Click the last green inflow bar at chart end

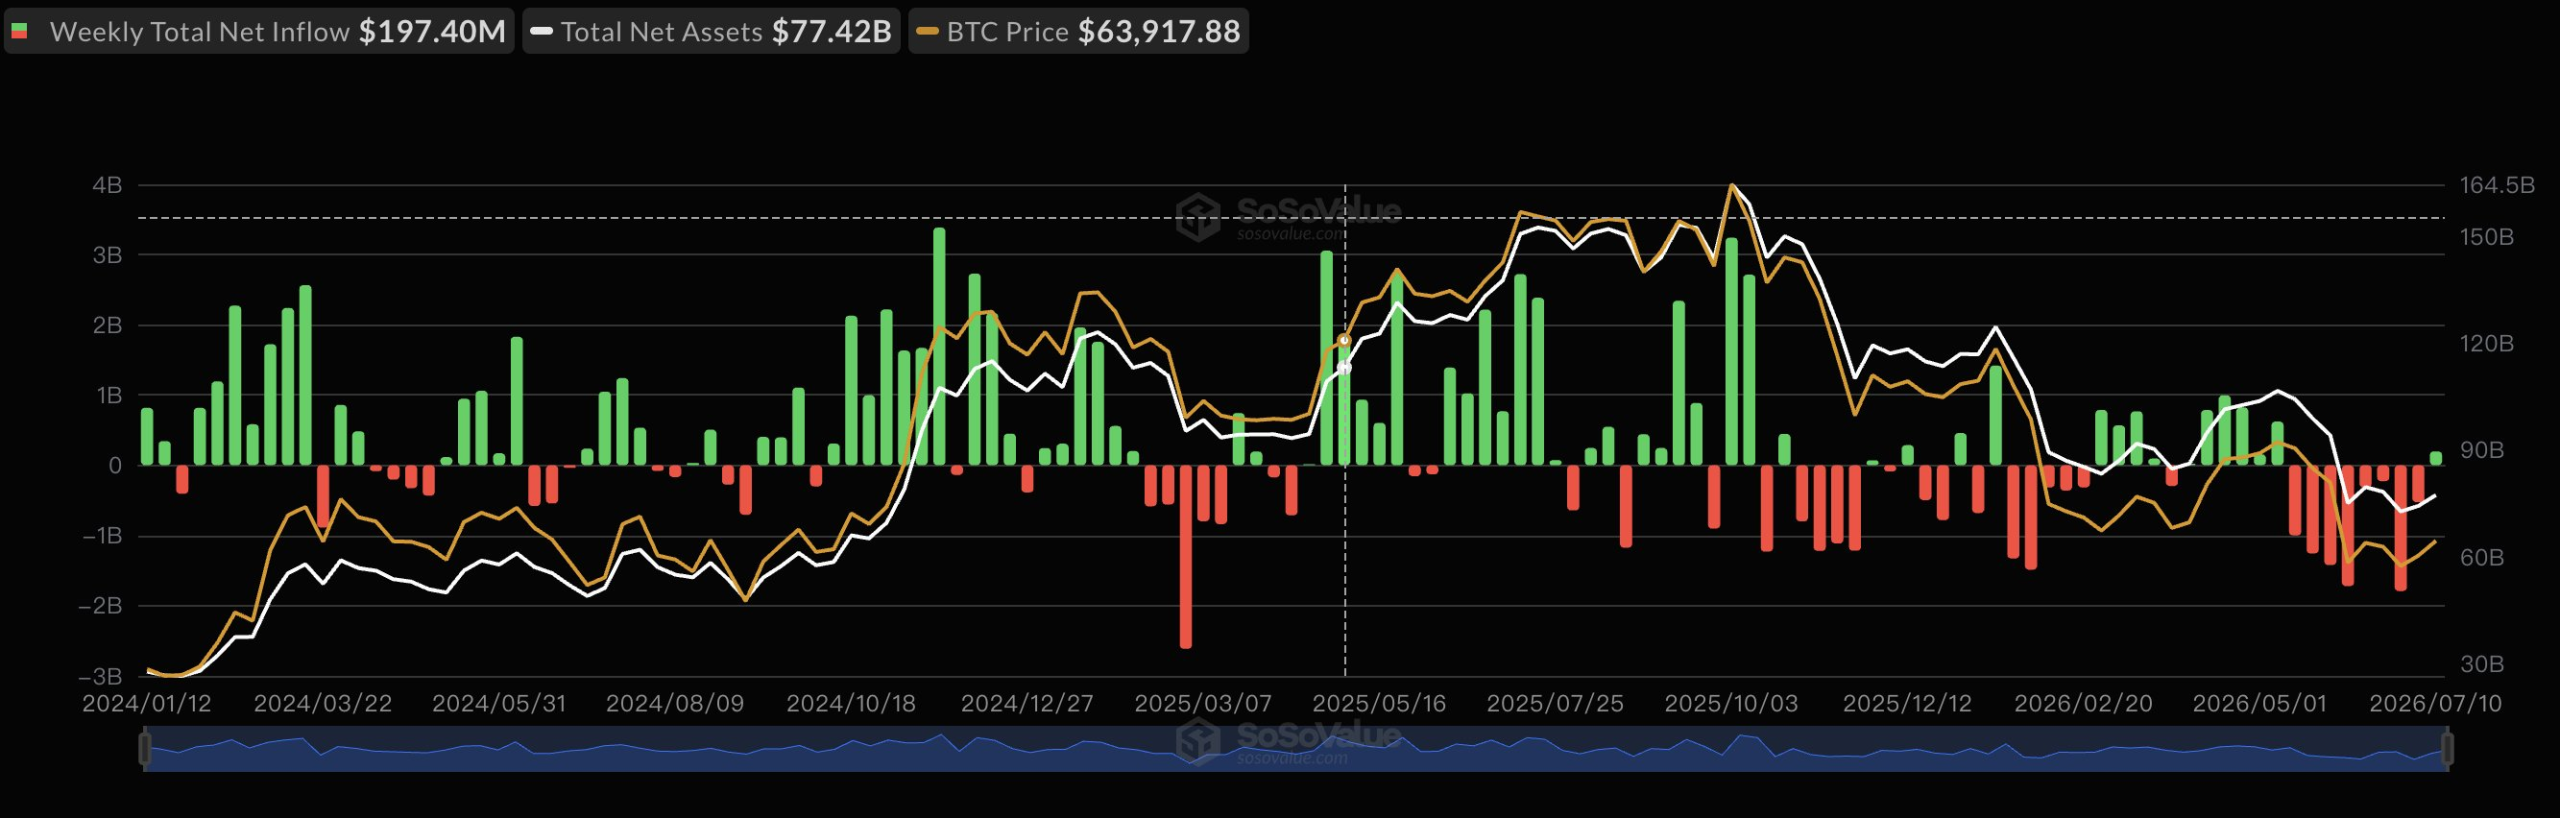2436,458
